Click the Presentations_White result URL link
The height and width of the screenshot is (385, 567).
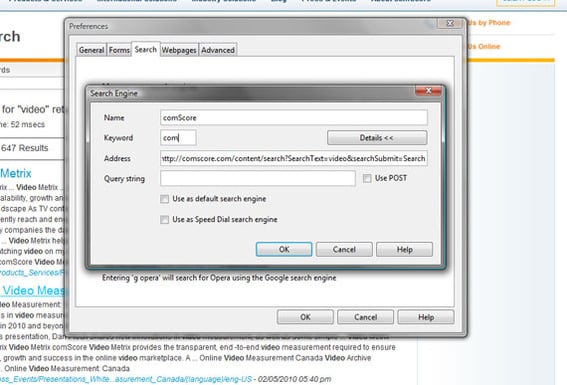pos(126,379)
